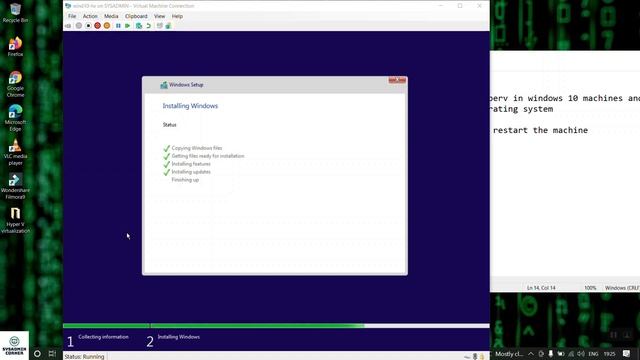
Task: Click the ENG language indicator
Action: pos(593,353)
